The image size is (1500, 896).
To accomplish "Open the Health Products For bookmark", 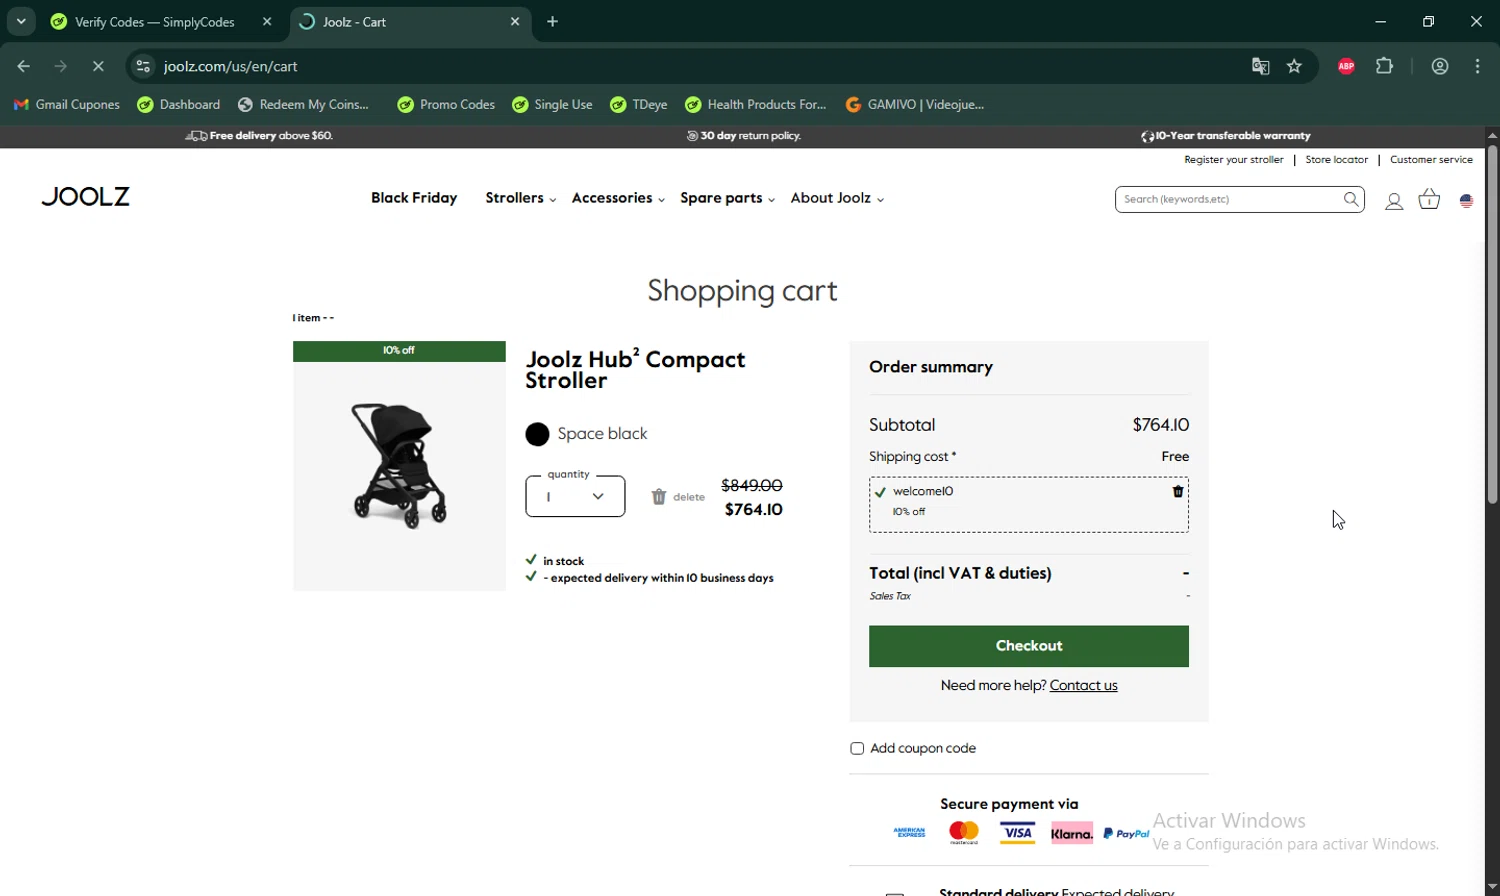I will click(x=756, y=105).
